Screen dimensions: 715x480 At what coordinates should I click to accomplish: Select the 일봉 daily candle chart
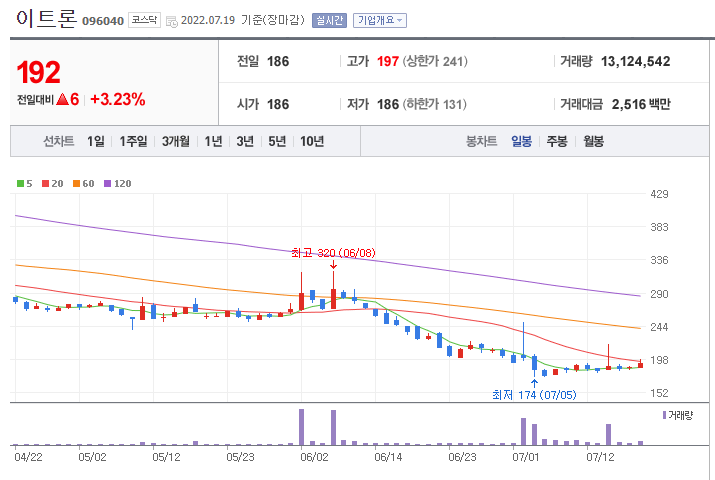[521, 141]
